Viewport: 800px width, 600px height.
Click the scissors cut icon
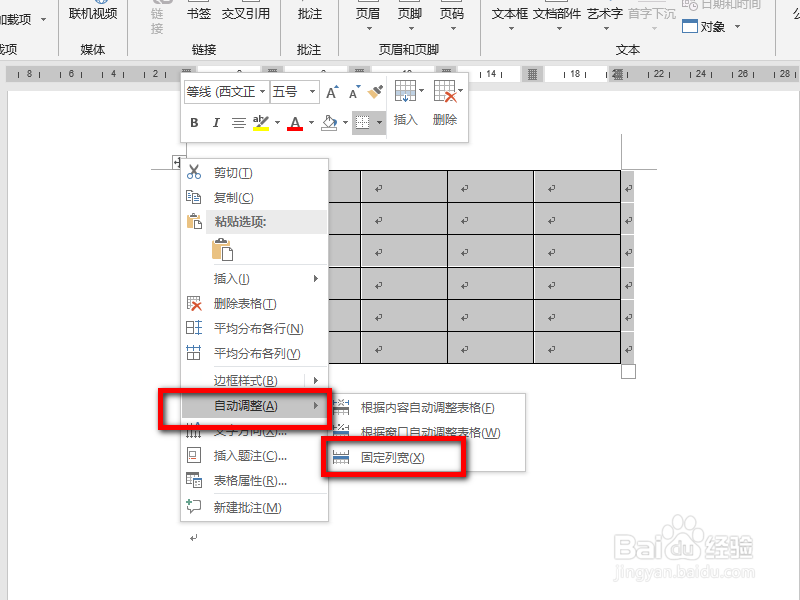tap(194, 172)
